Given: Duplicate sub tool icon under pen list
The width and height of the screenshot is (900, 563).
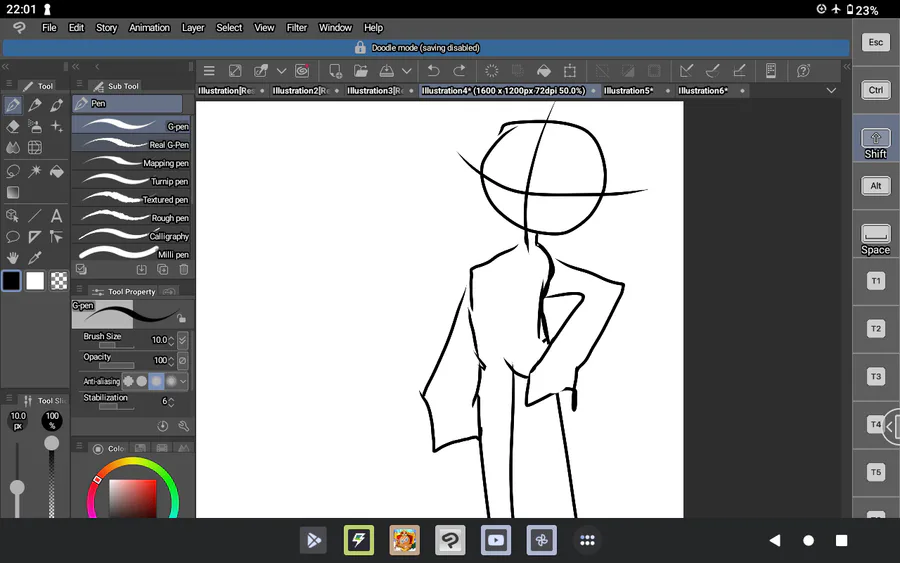Looking at the screenshot, I should [163, 269].
